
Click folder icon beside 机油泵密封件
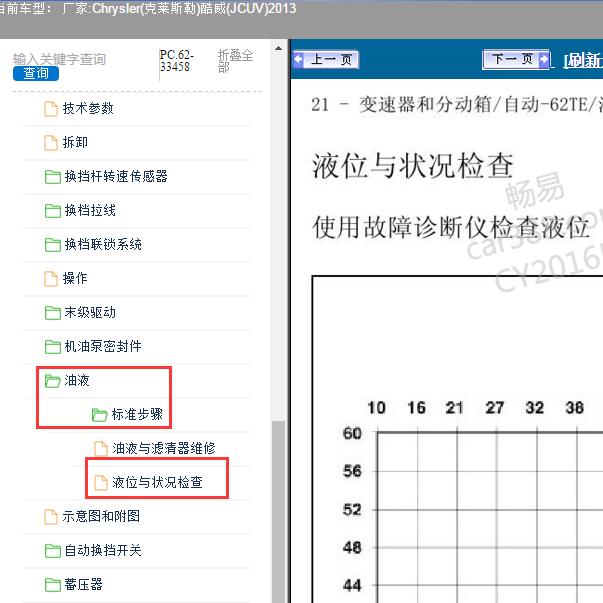pos(53,347)
